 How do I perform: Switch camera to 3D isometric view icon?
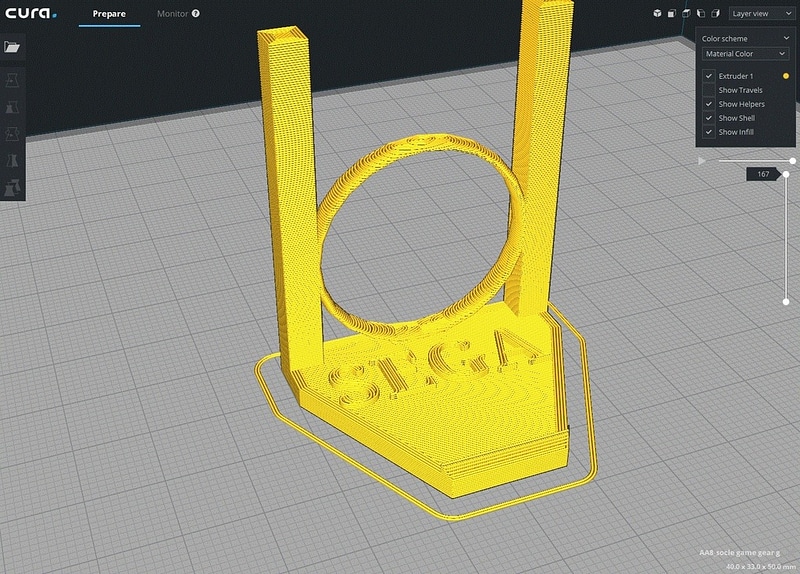[657, 13]
